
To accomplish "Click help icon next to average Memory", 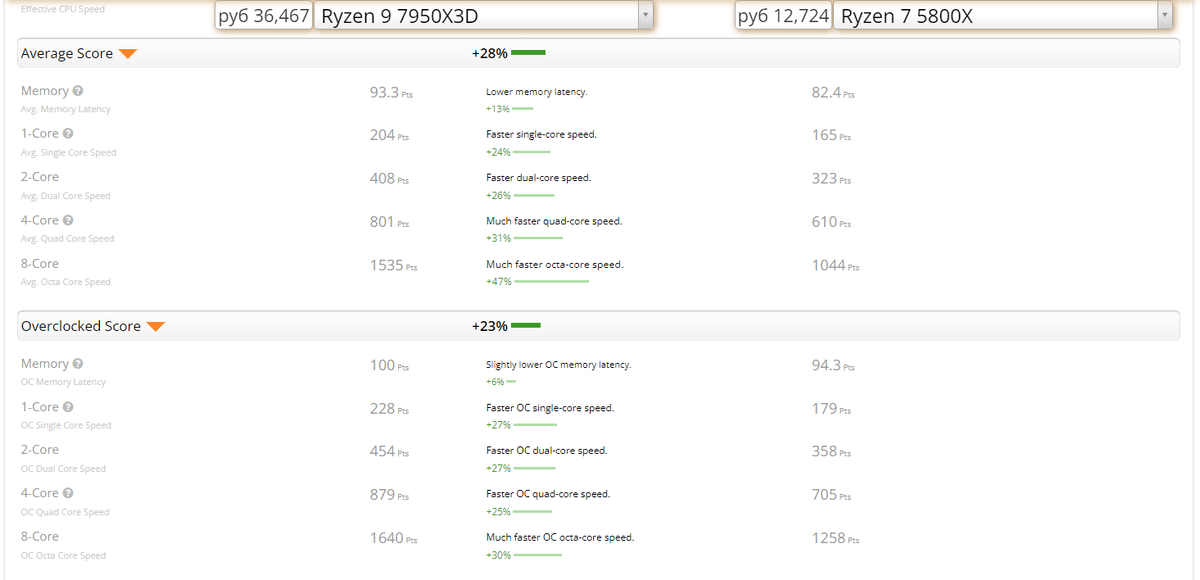I will (78, 91).
